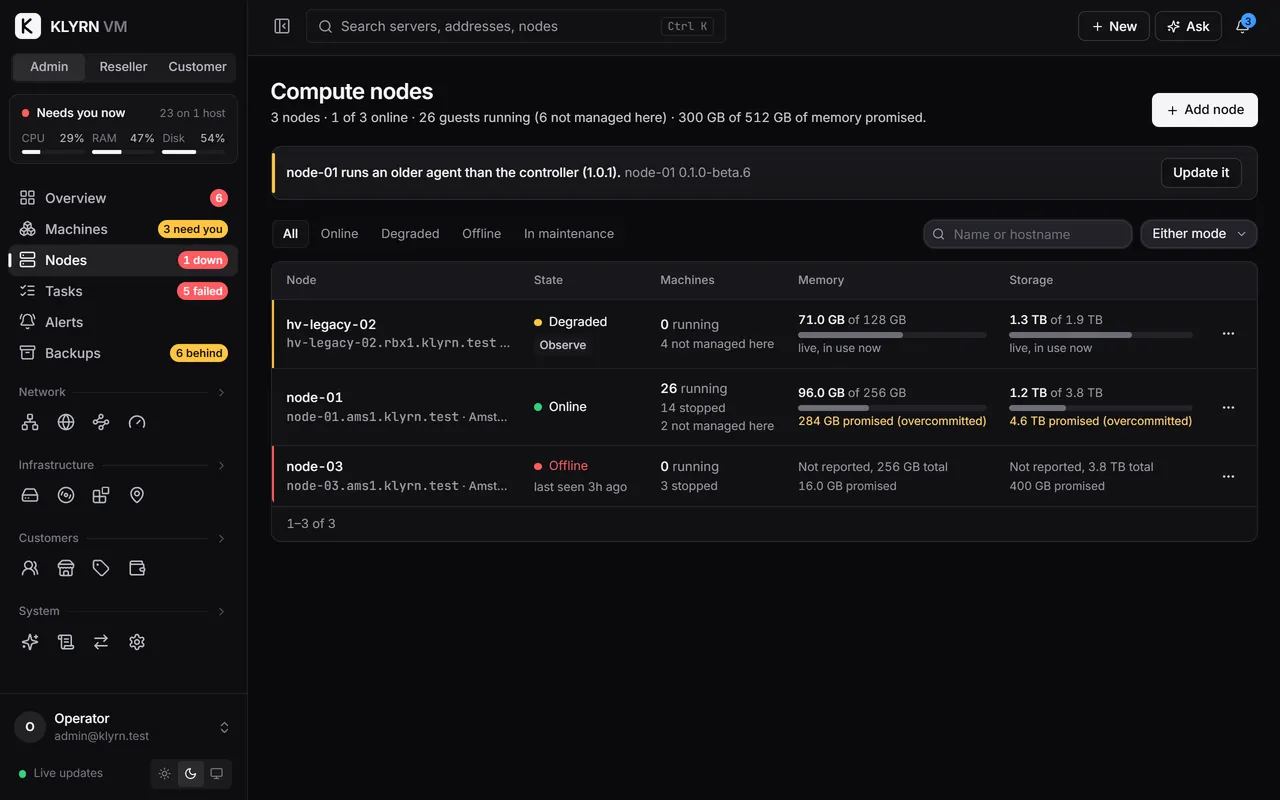Switch to the Customer role view
1280x800 pixels.
197,67
